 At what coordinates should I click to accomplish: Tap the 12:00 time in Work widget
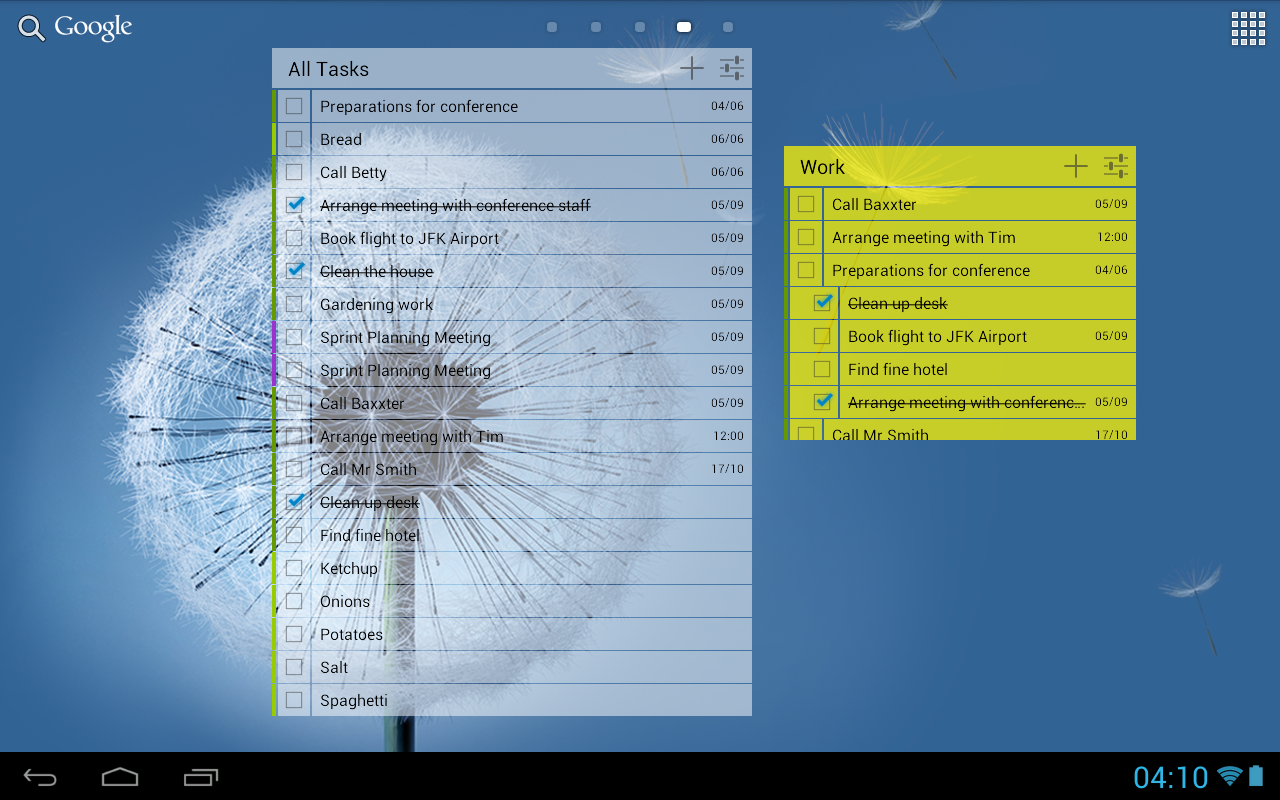tap(1112, 237)
